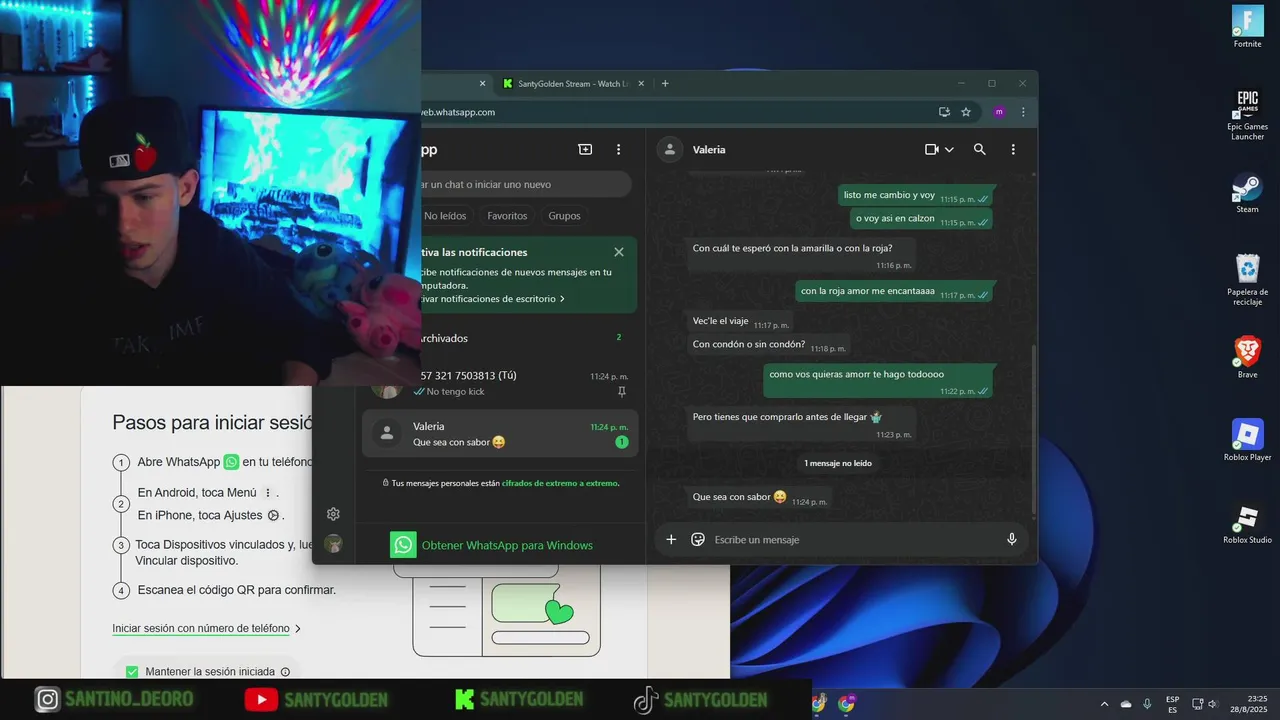Open the Chrome three-dot menu
The height and width of the screenshot is (720, 1280).
[1023, 112]
